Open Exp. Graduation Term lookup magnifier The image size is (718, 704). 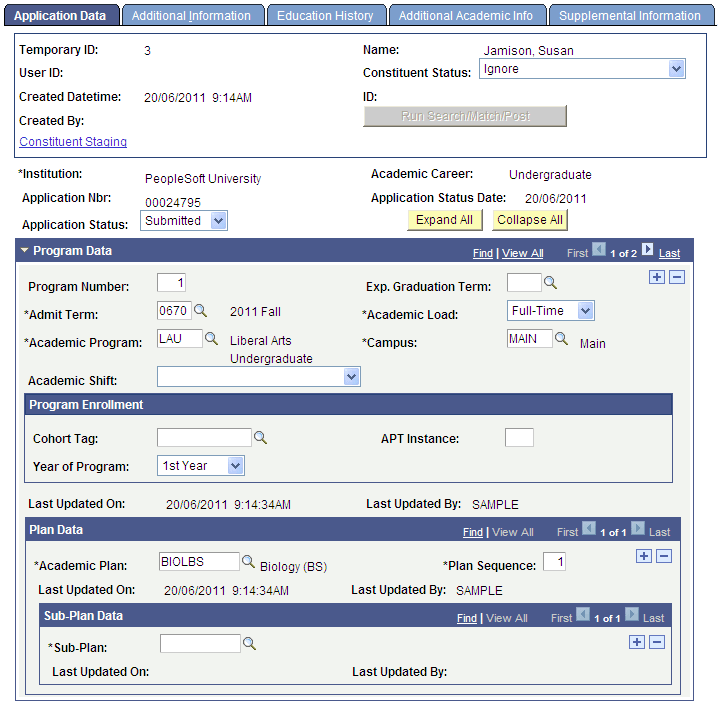[x=550, y=283]
